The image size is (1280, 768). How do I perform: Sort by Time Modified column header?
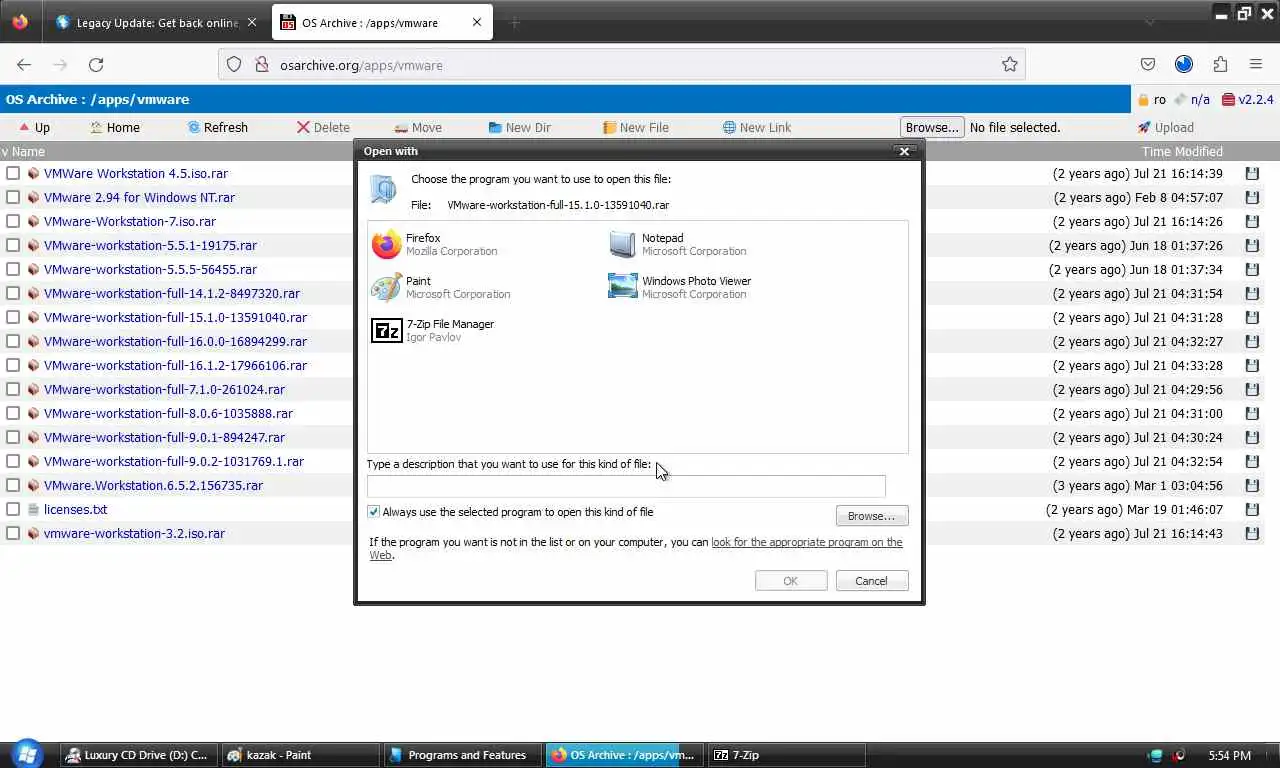click(1182, 152)
